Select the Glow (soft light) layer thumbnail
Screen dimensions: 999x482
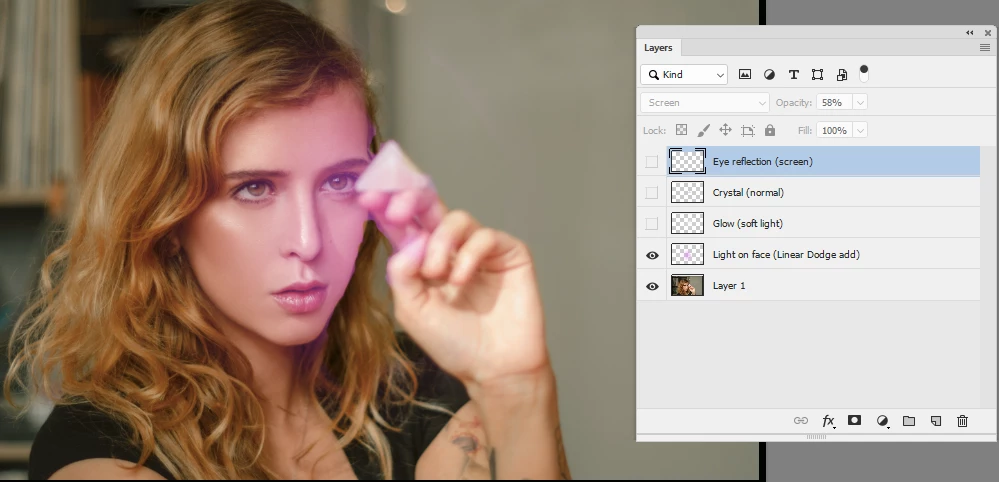(687, 223)
